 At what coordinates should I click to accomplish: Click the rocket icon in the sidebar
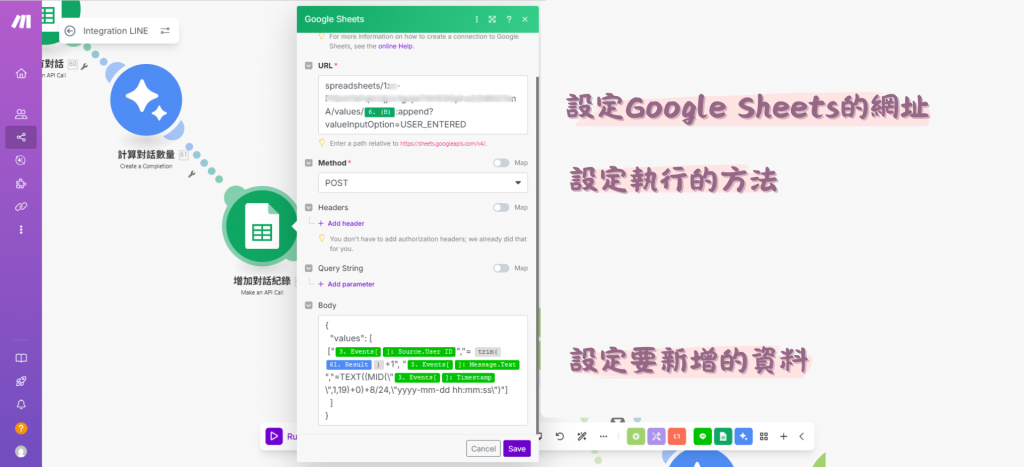21,381
